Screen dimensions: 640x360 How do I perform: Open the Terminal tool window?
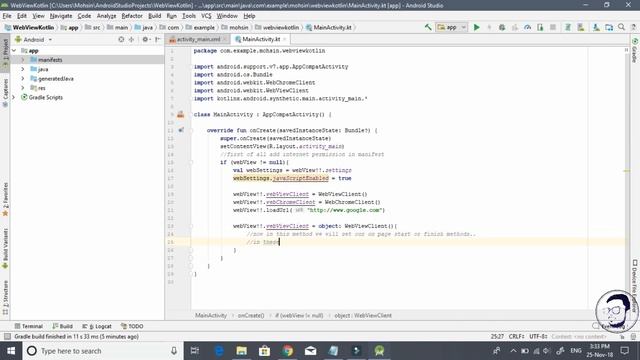(x=29, y=326)
